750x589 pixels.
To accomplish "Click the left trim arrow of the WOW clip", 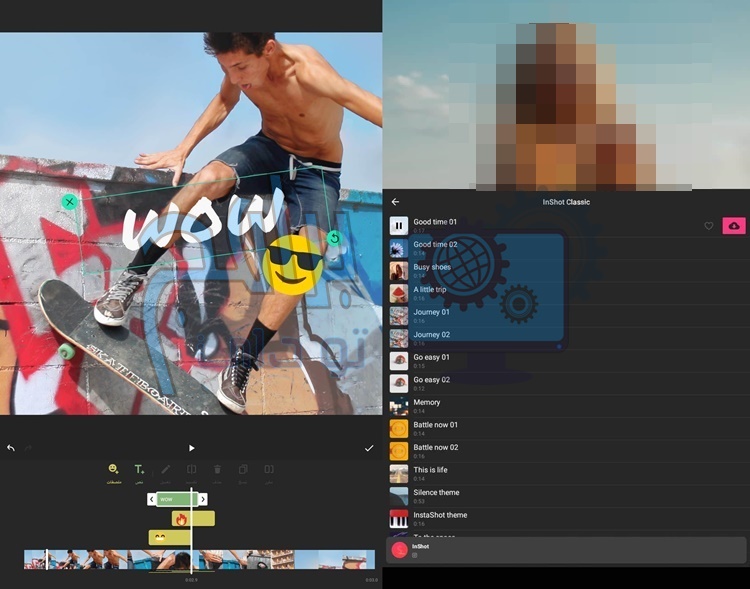I will [x=152, y=499].
